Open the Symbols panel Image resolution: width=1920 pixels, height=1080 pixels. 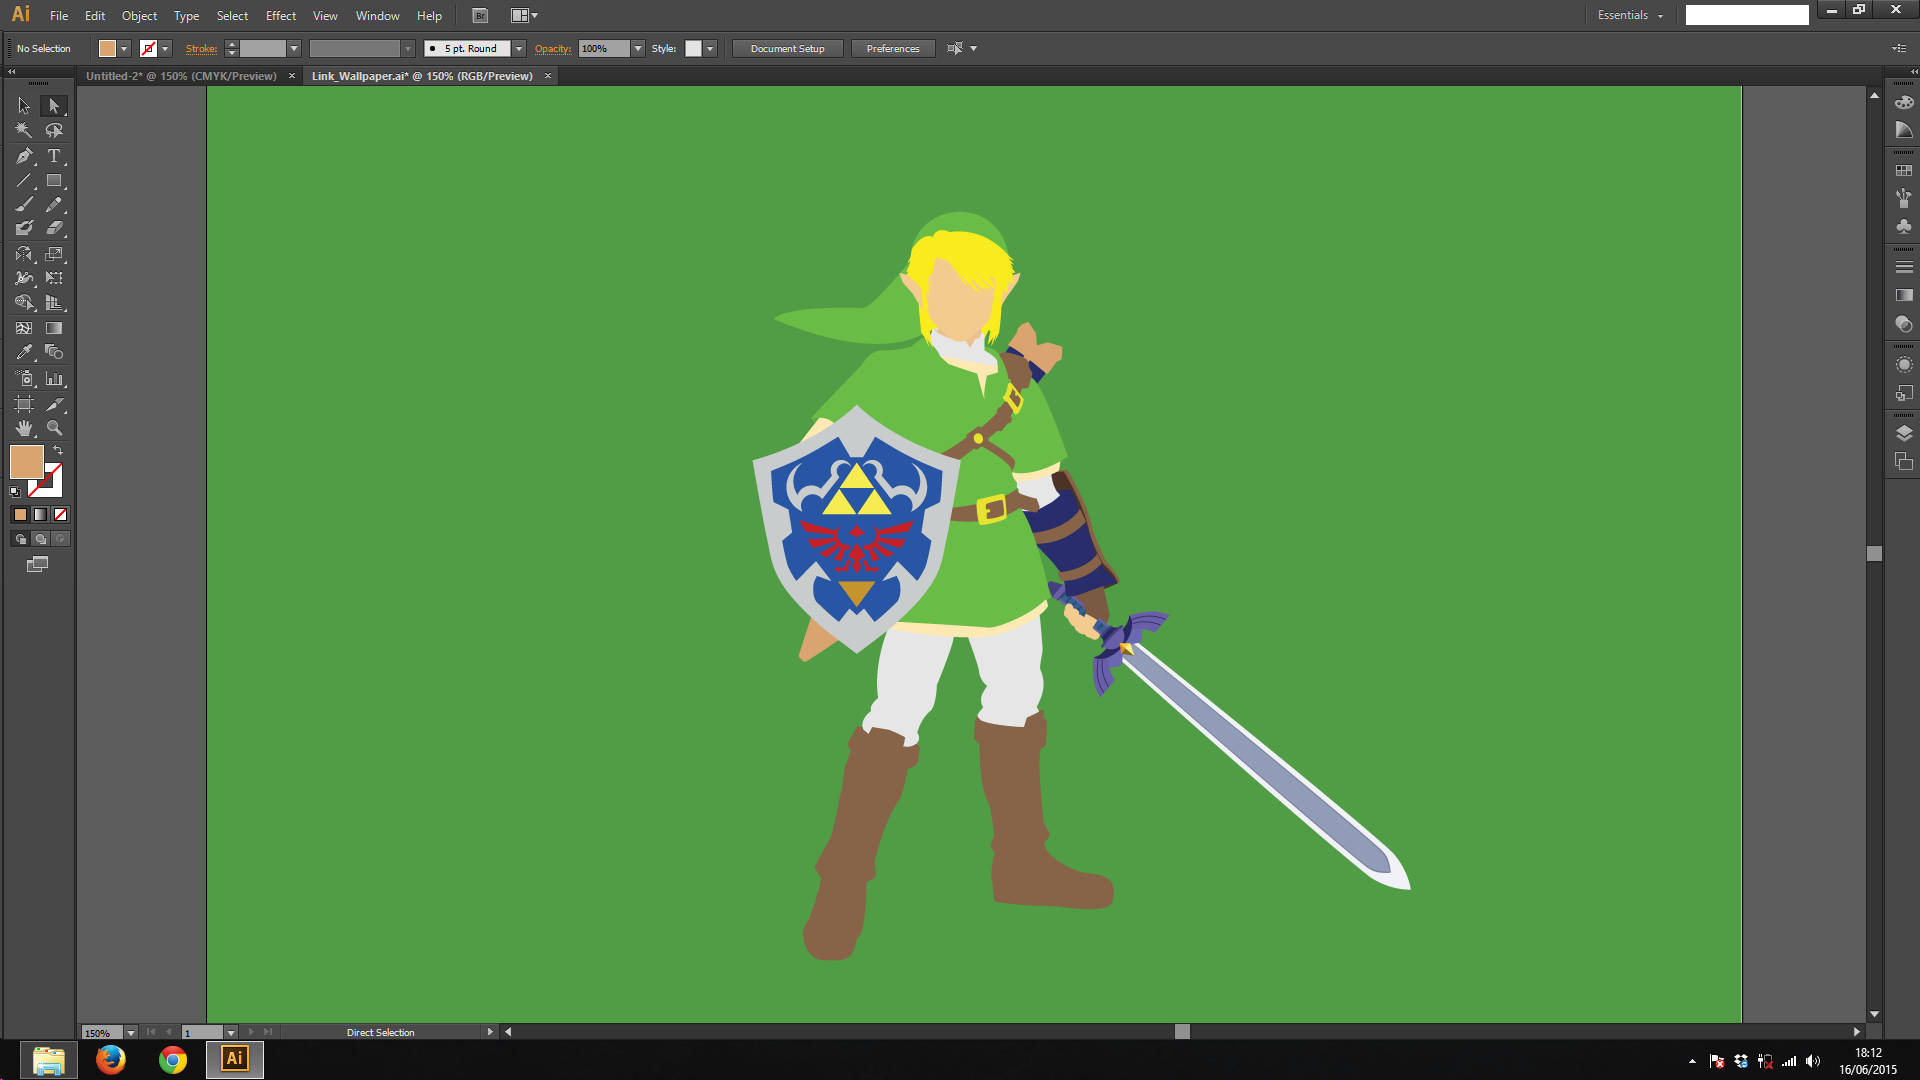point(1904,227)
